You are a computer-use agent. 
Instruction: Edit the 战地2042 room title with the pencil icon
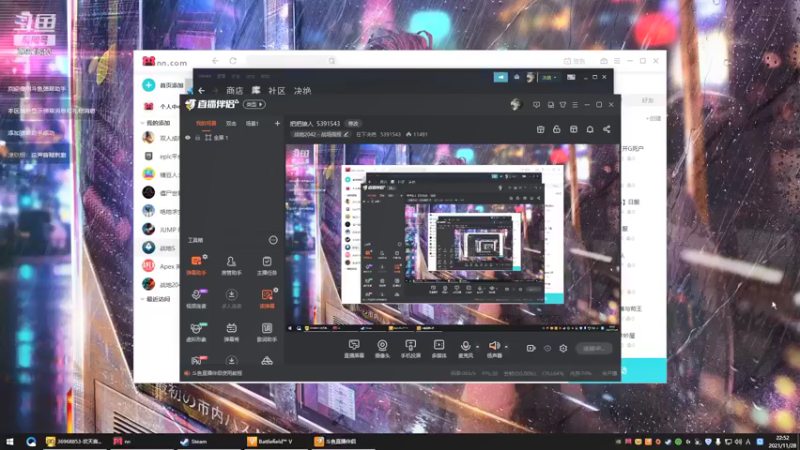[x=346, y=134]
